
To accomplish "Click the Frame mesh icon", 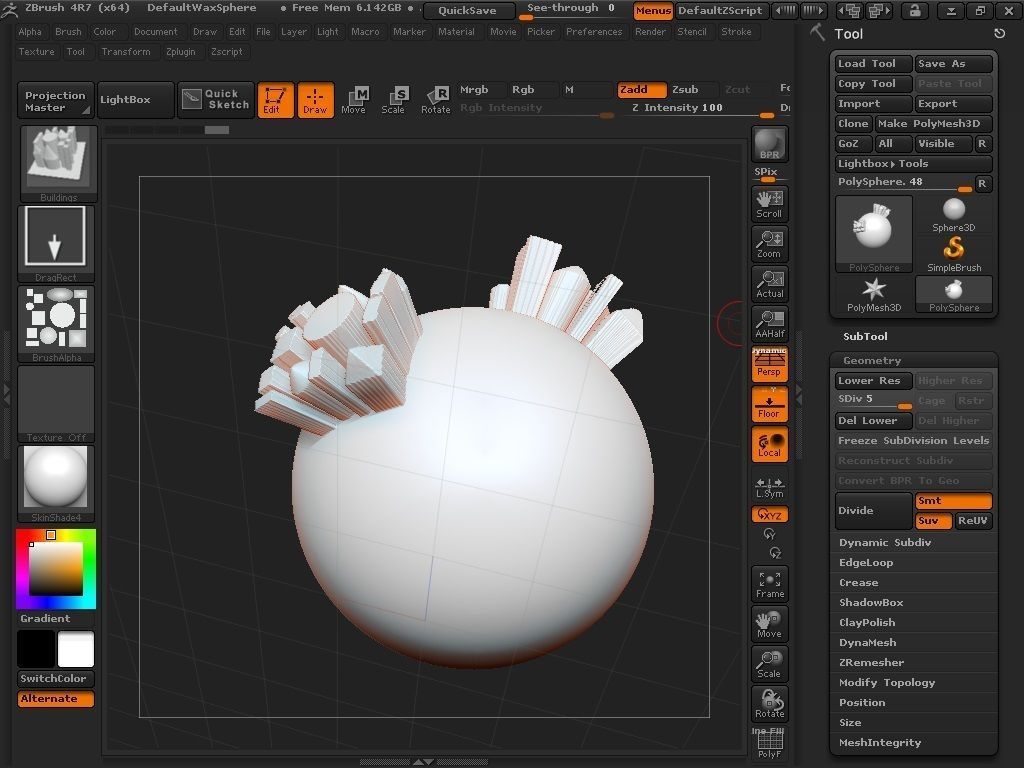I will 769,584.
